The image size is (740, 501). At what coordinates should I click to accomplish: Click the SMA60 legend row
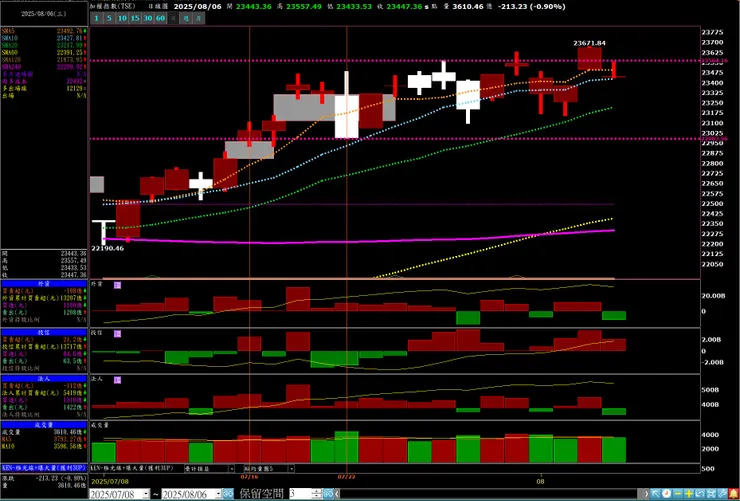click(x=44, y=52)
